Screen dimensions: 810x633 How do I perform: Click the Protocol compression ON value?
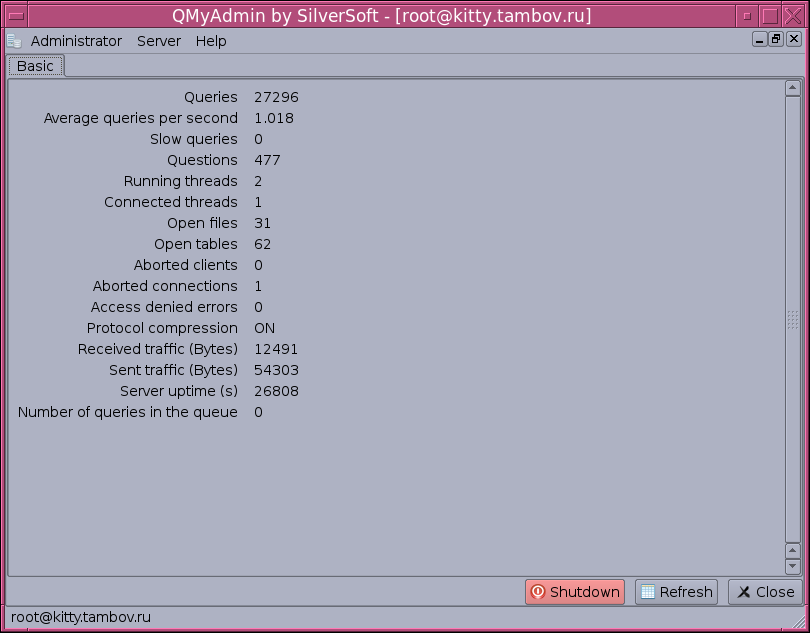264,328
